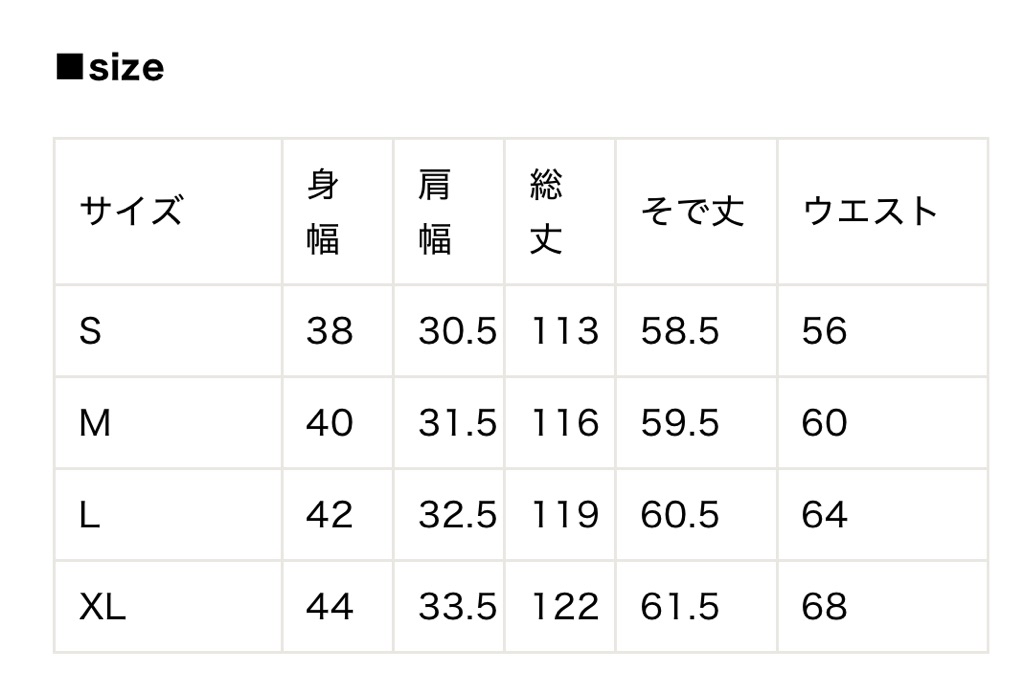The height and width of the screenshot is (695, 1024).
Task: Click the XL size row label
Action: tap(103, 607)
